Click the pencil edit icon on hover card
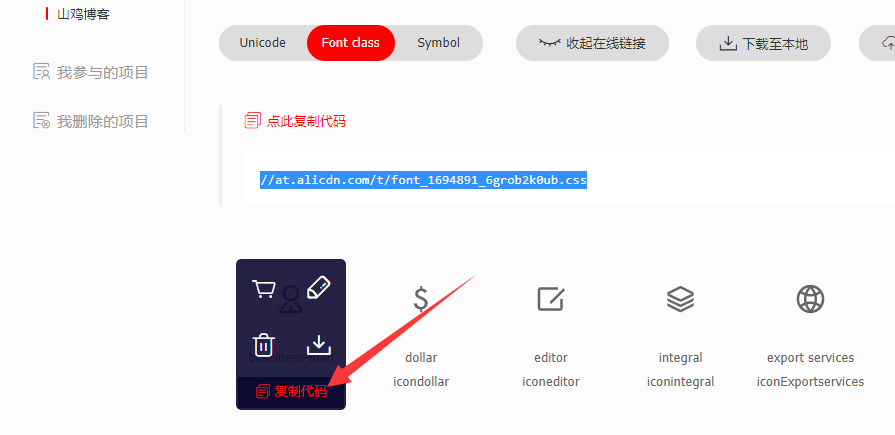Screen dimensions: 895x435 319,288
